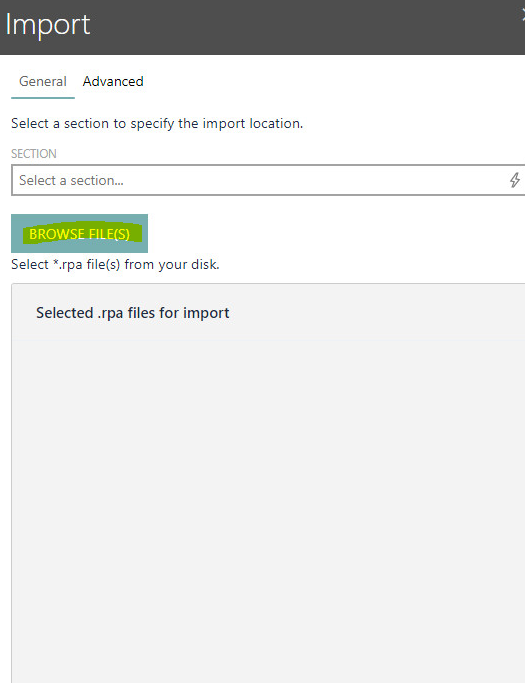This screenshot has width=525, height=683.
Task: Click the Import dialog title
Action: click(x=47, y=25)
